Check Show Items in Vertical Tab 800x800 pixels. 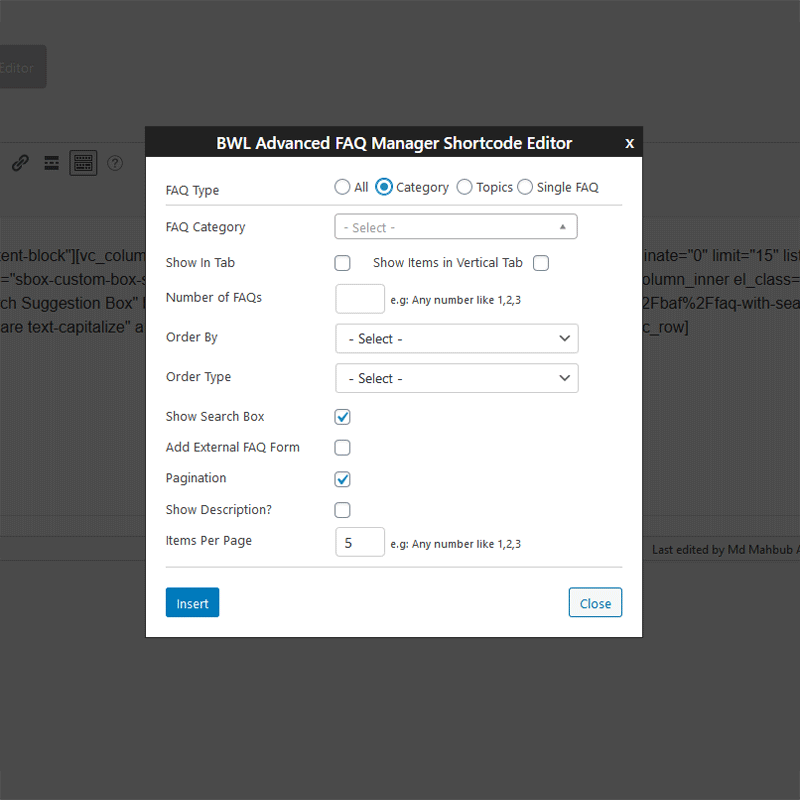coord(541,262)
